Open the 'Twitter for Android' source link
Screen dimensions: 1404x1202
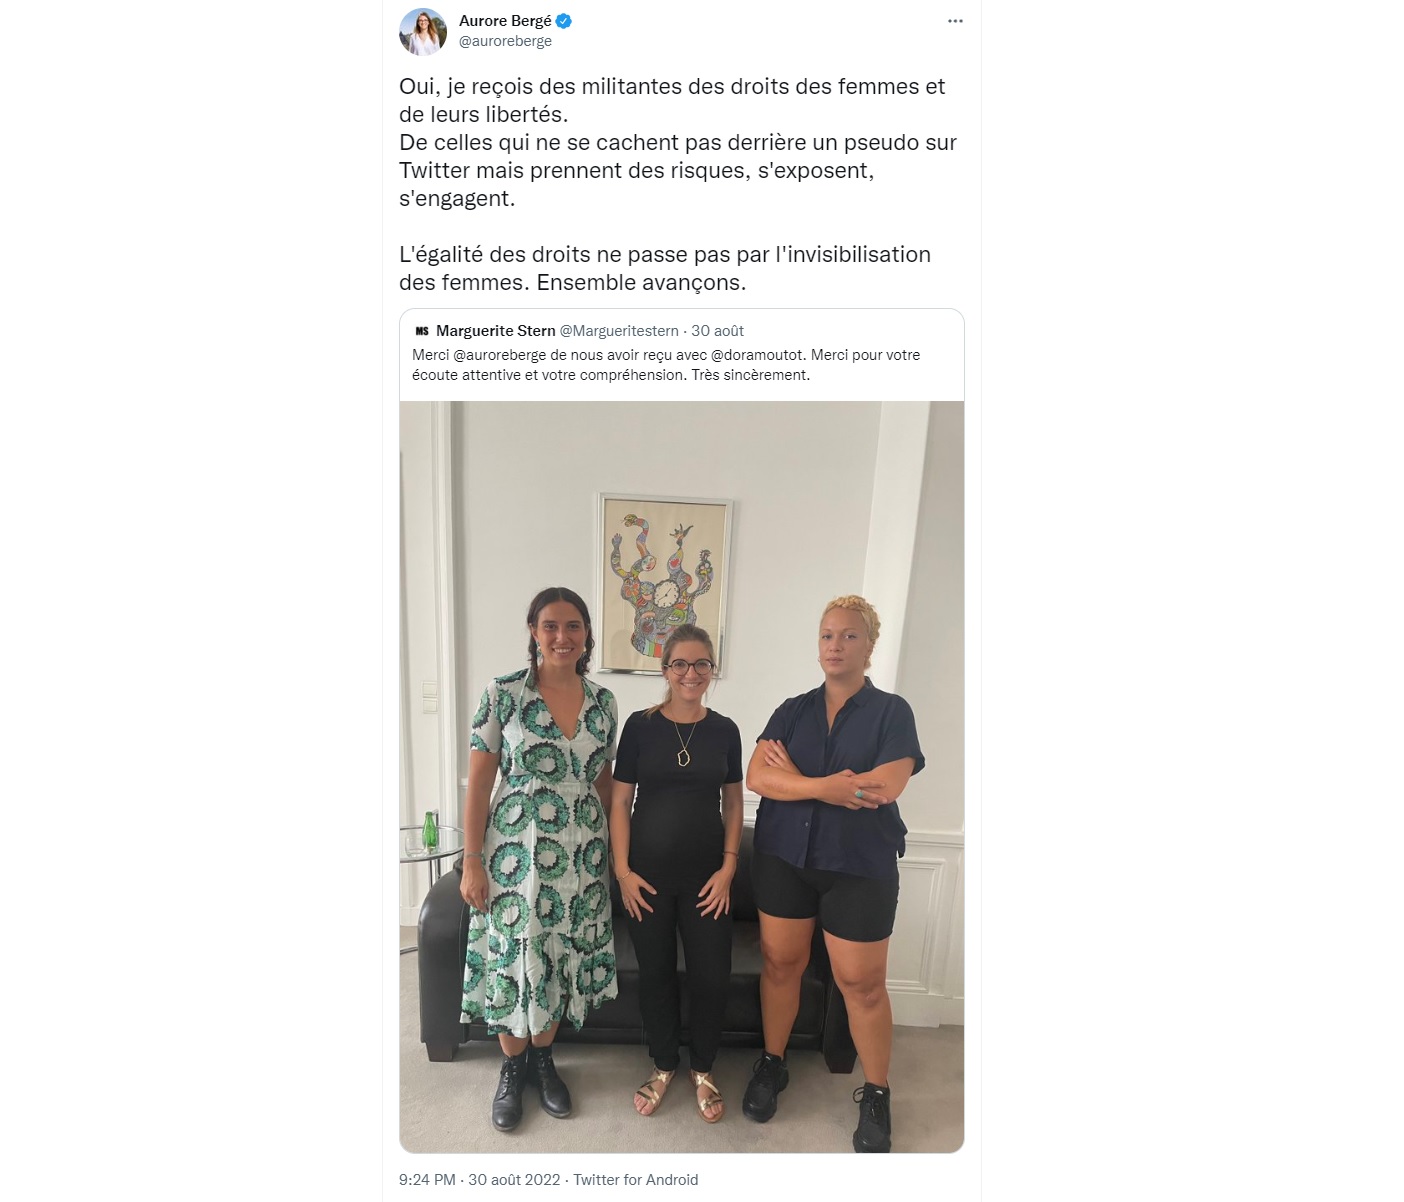tap(636, 1180)
